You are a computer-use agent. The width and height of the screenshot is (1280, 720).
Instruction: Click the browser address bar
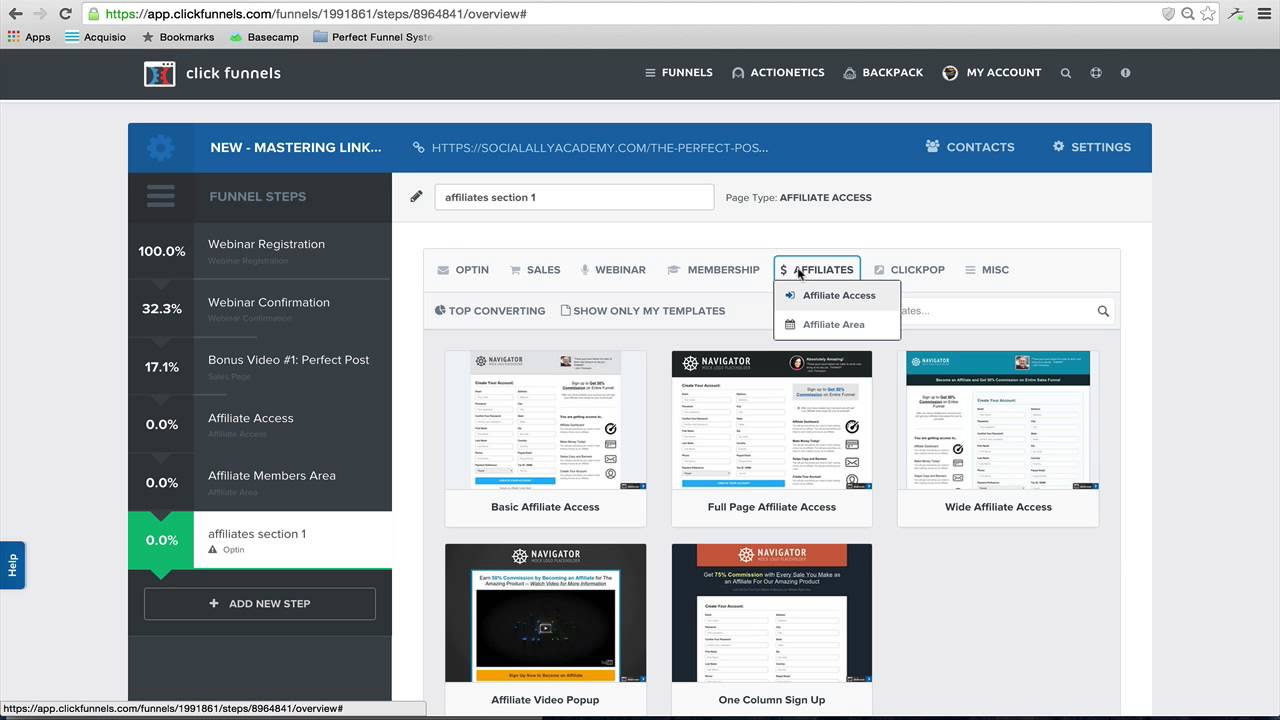pyautogui.click(x=620, y=14)
